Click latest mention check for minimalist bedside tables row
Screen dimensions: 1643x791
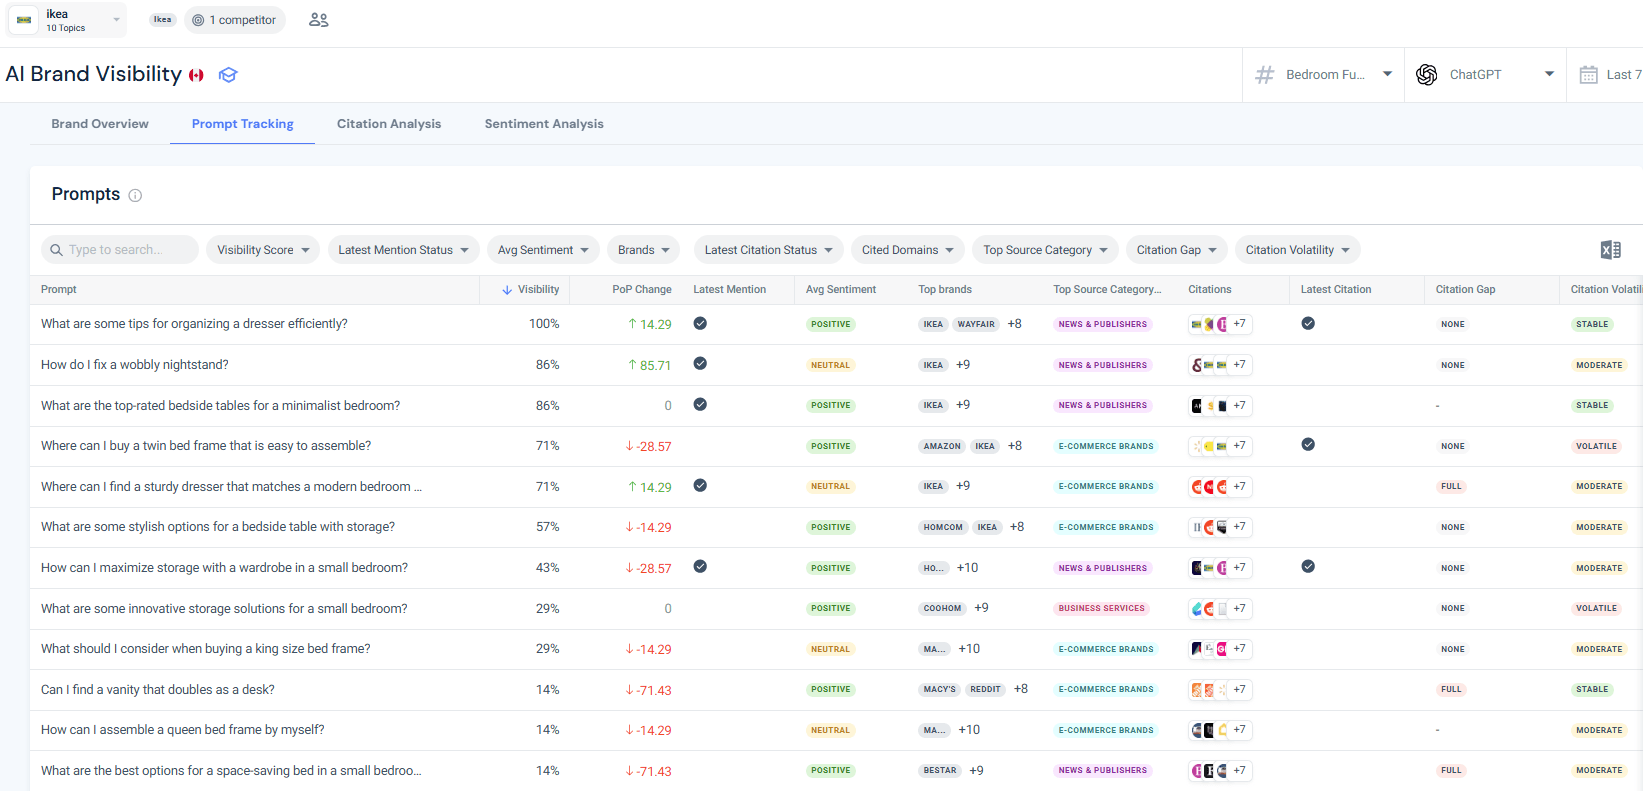(700, 404)
